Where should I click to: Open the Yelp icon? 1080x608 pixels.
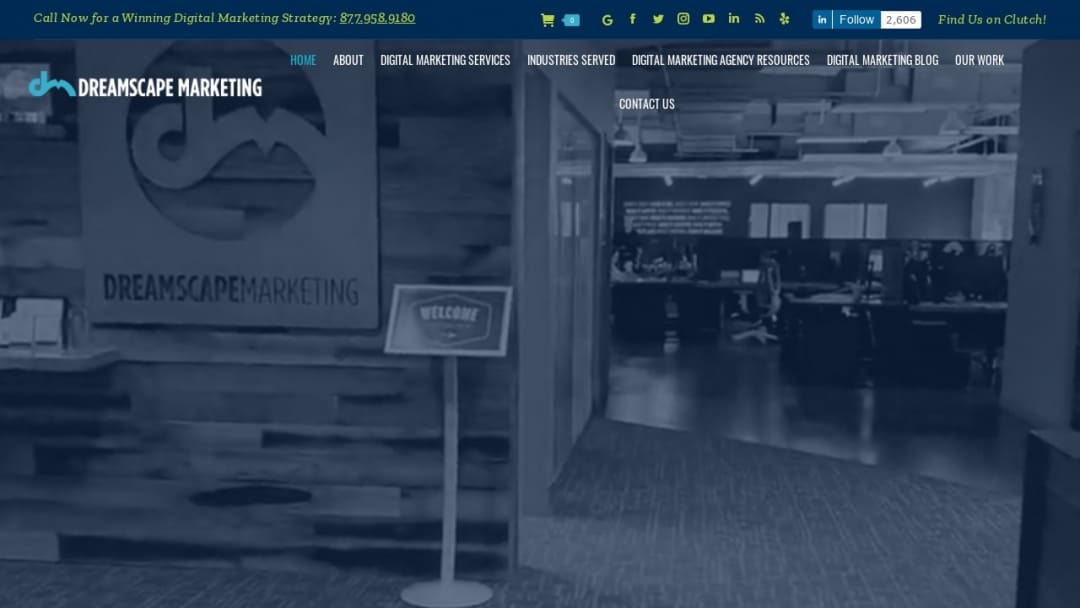[x=784, y=18]
